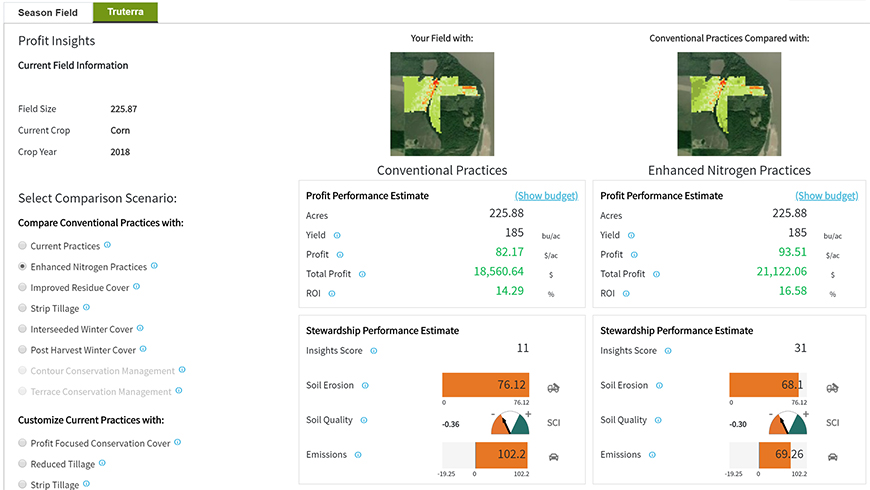Viewport: 870px width, 490px height.
Task: Click the Insights Score info icon, left panel
Action: [373, 351]
